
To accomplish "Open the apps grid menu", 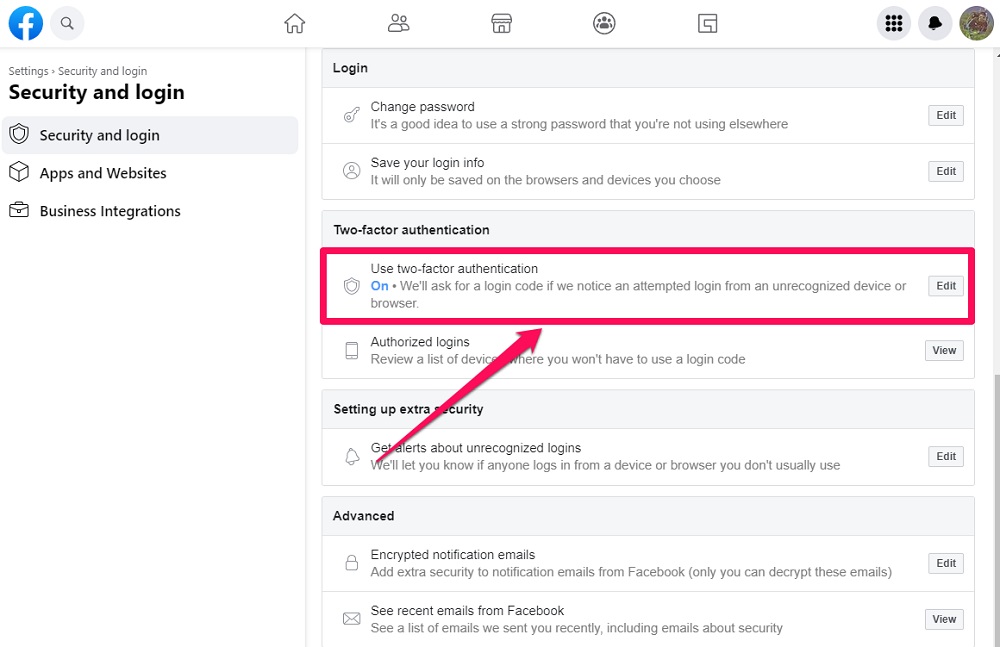I will click(893, 23).
